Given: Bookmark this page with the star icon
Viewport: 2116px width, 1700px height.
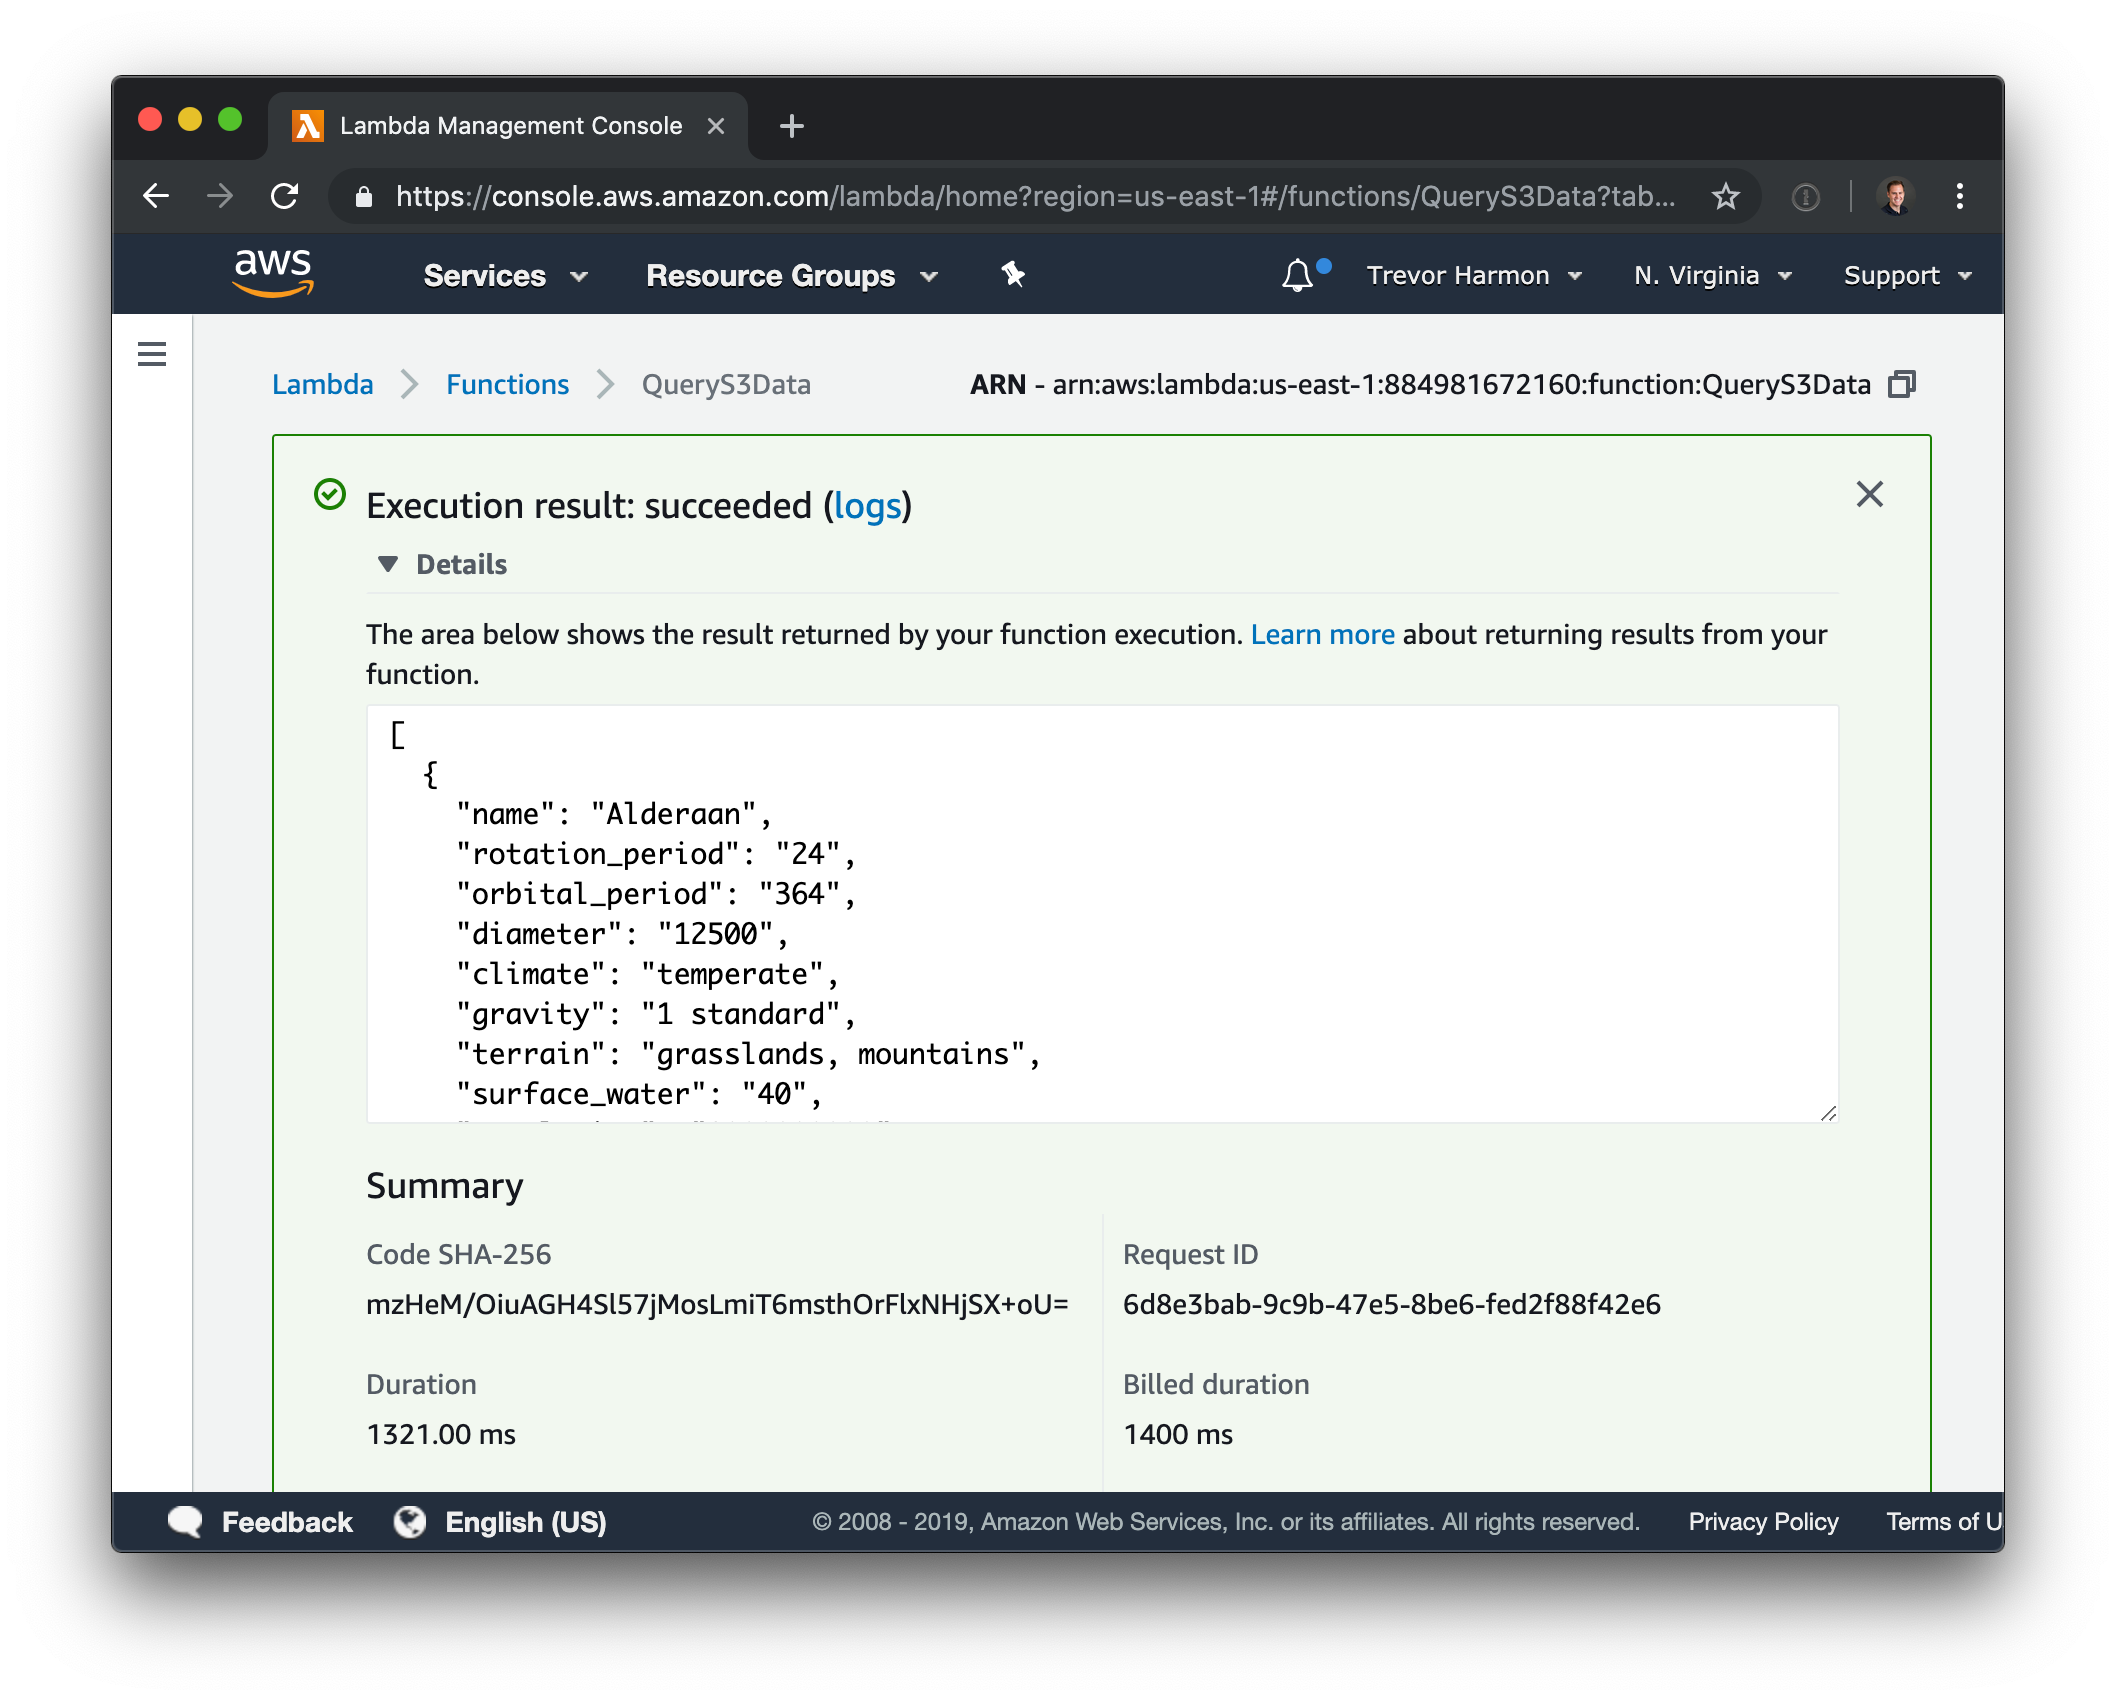Looking at the screenshot, I should click(1726, 196).
